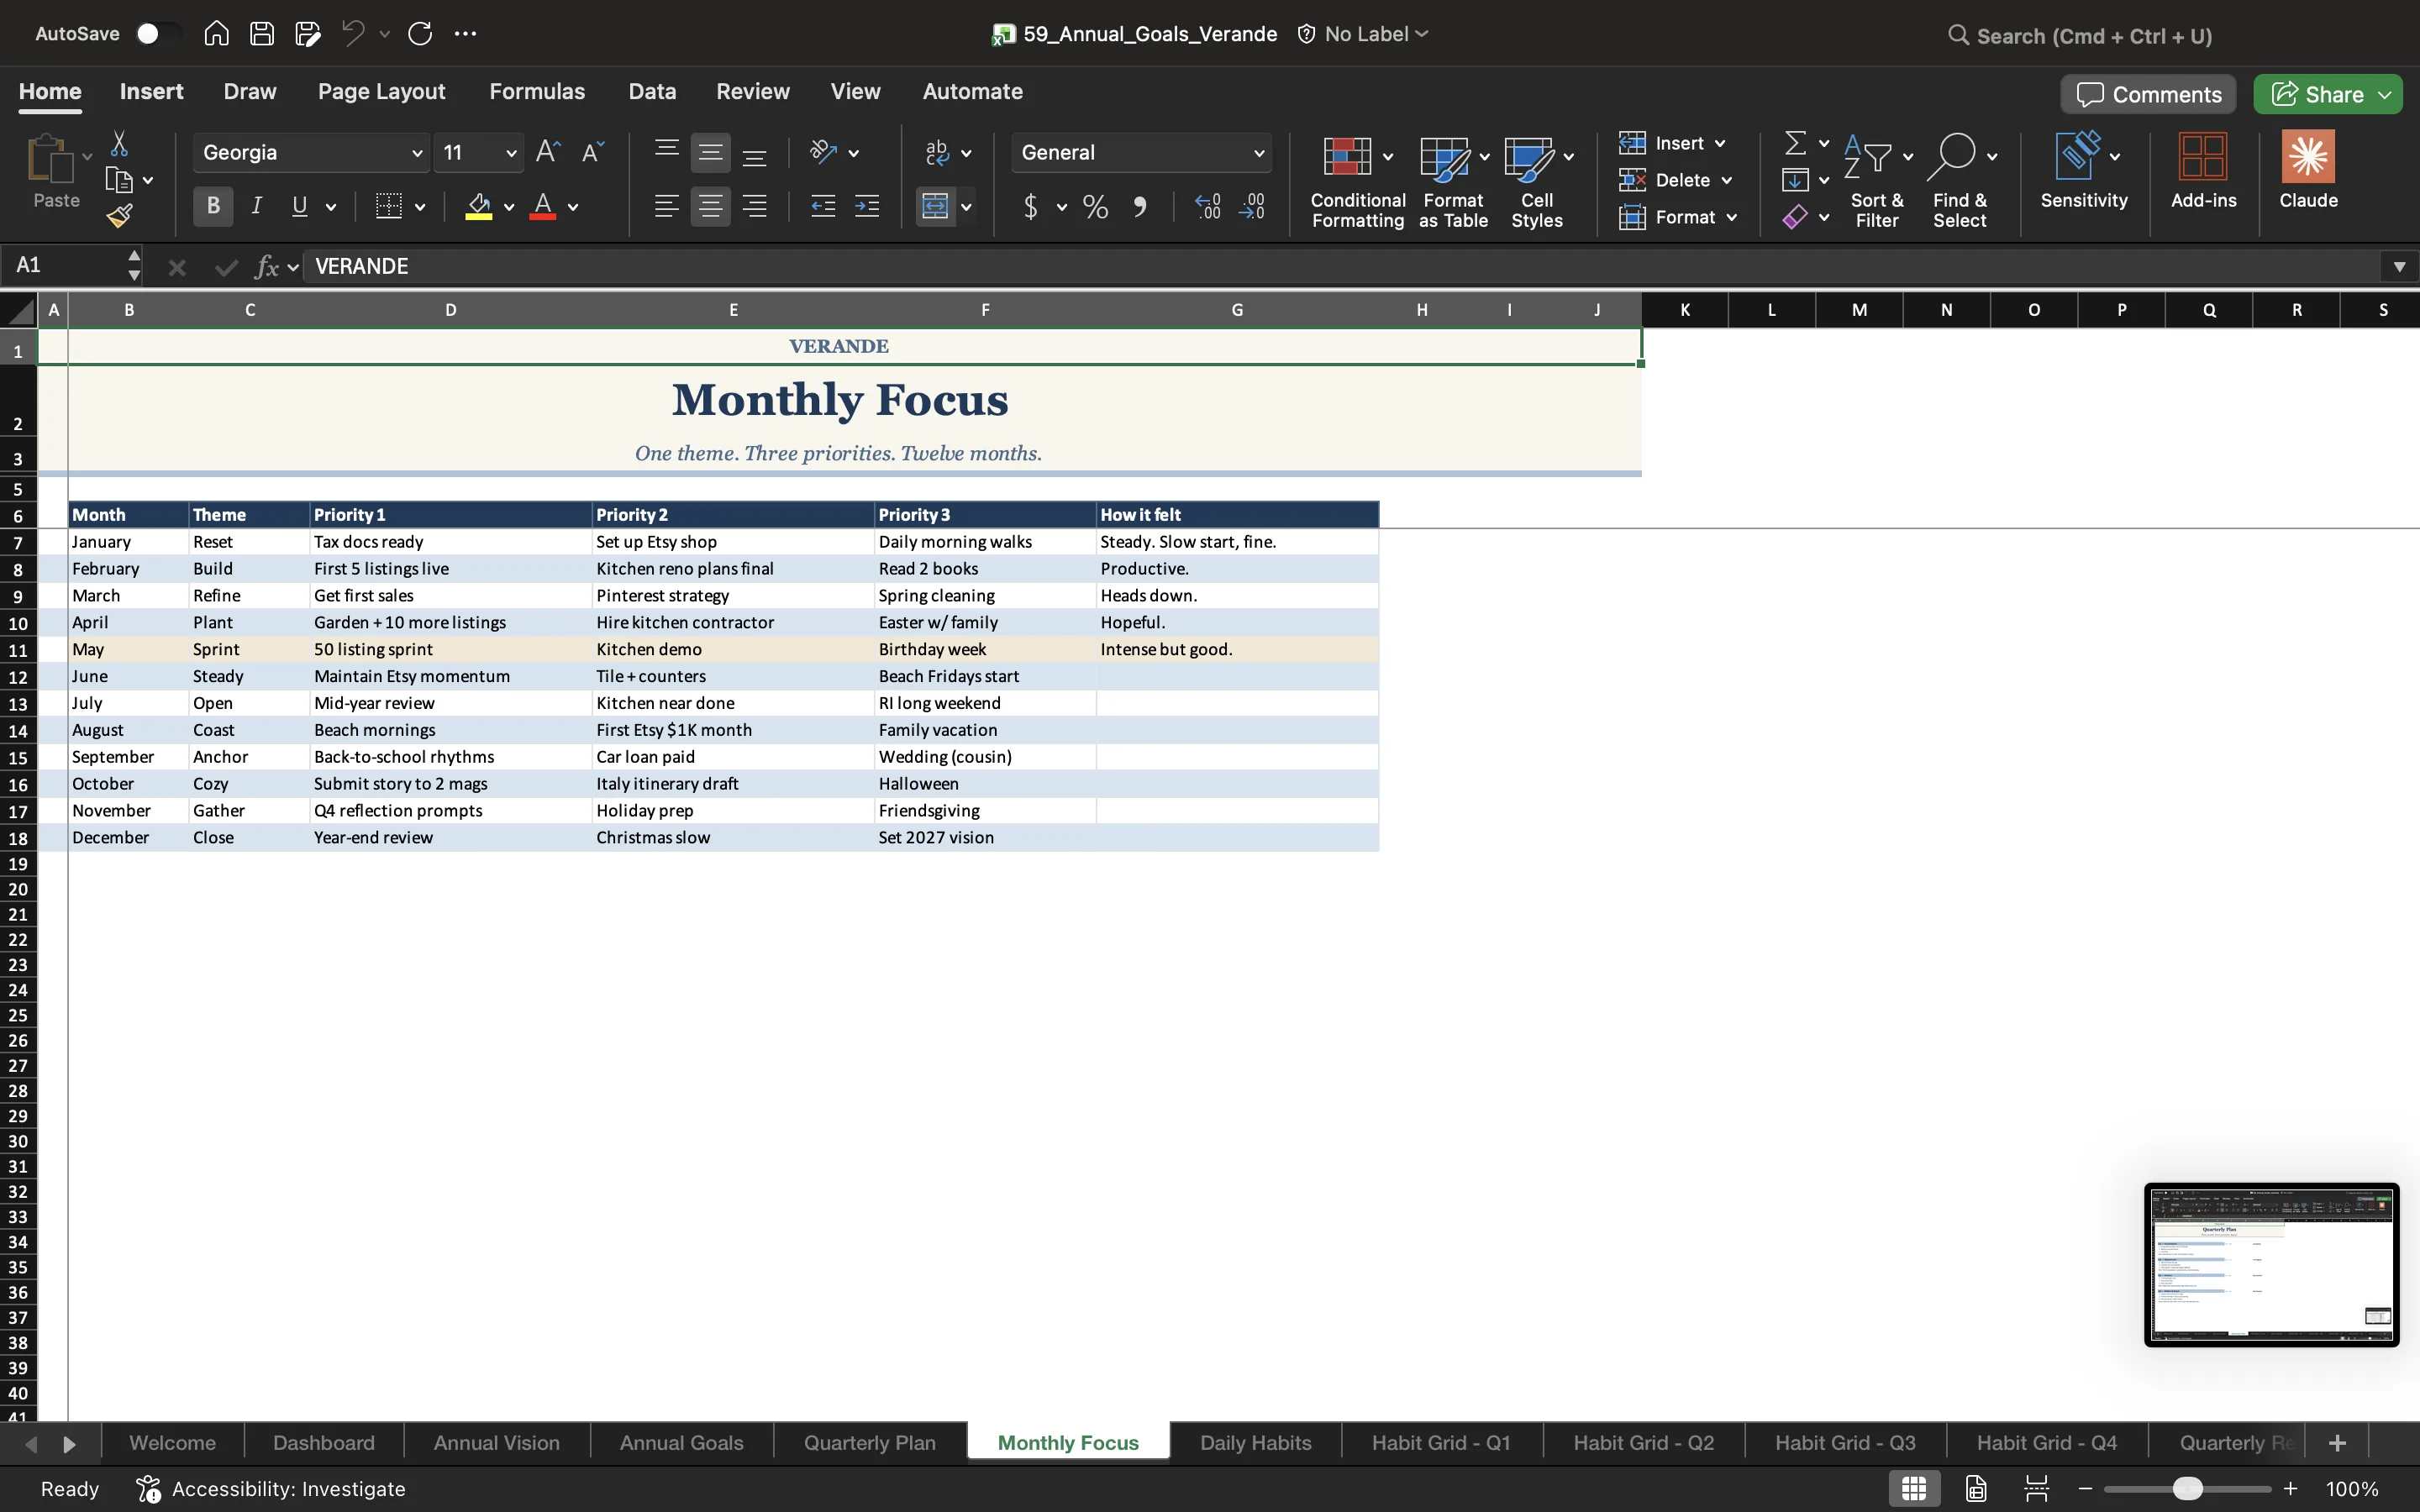Screen dimensions: 2420x1512
Task: Click the Increase Indent icon
Action: tap(867, 207)
